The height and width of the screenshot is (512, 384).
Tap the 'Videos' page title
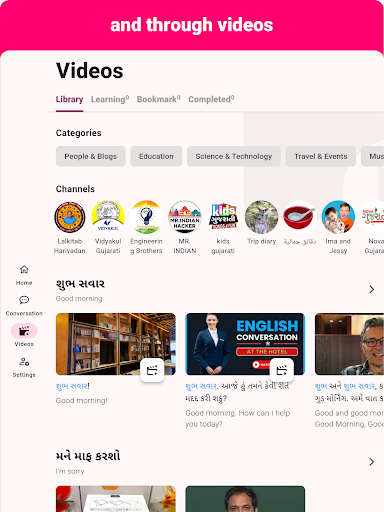click(x=90, y=71)
